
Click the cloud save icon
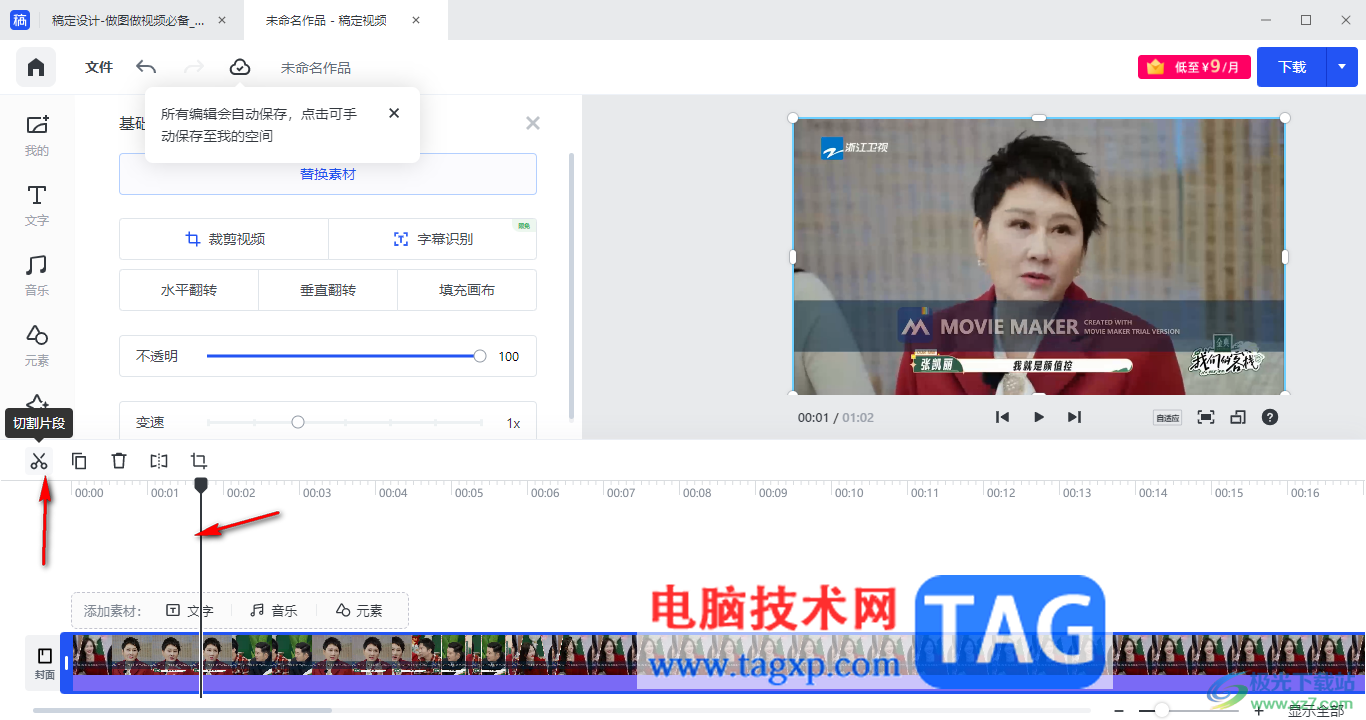click(240, 67)
